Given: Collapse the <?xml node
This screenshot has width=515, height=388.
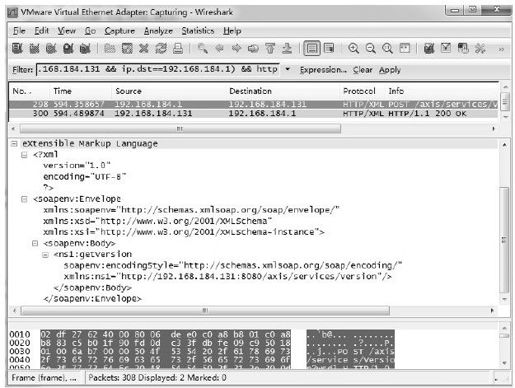Looking at the screenshot, I should click(x=24, y=155).
